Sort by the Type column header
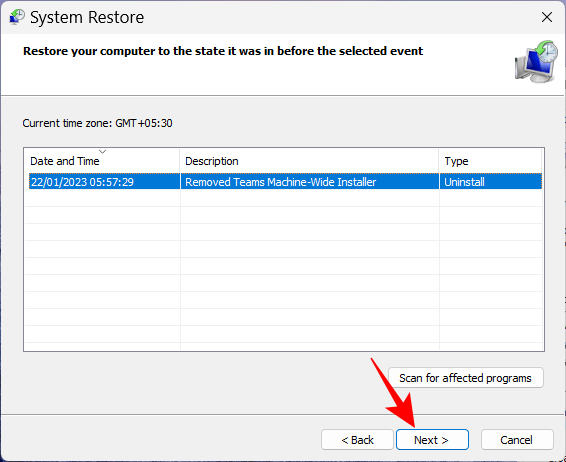 click(491, 161)
